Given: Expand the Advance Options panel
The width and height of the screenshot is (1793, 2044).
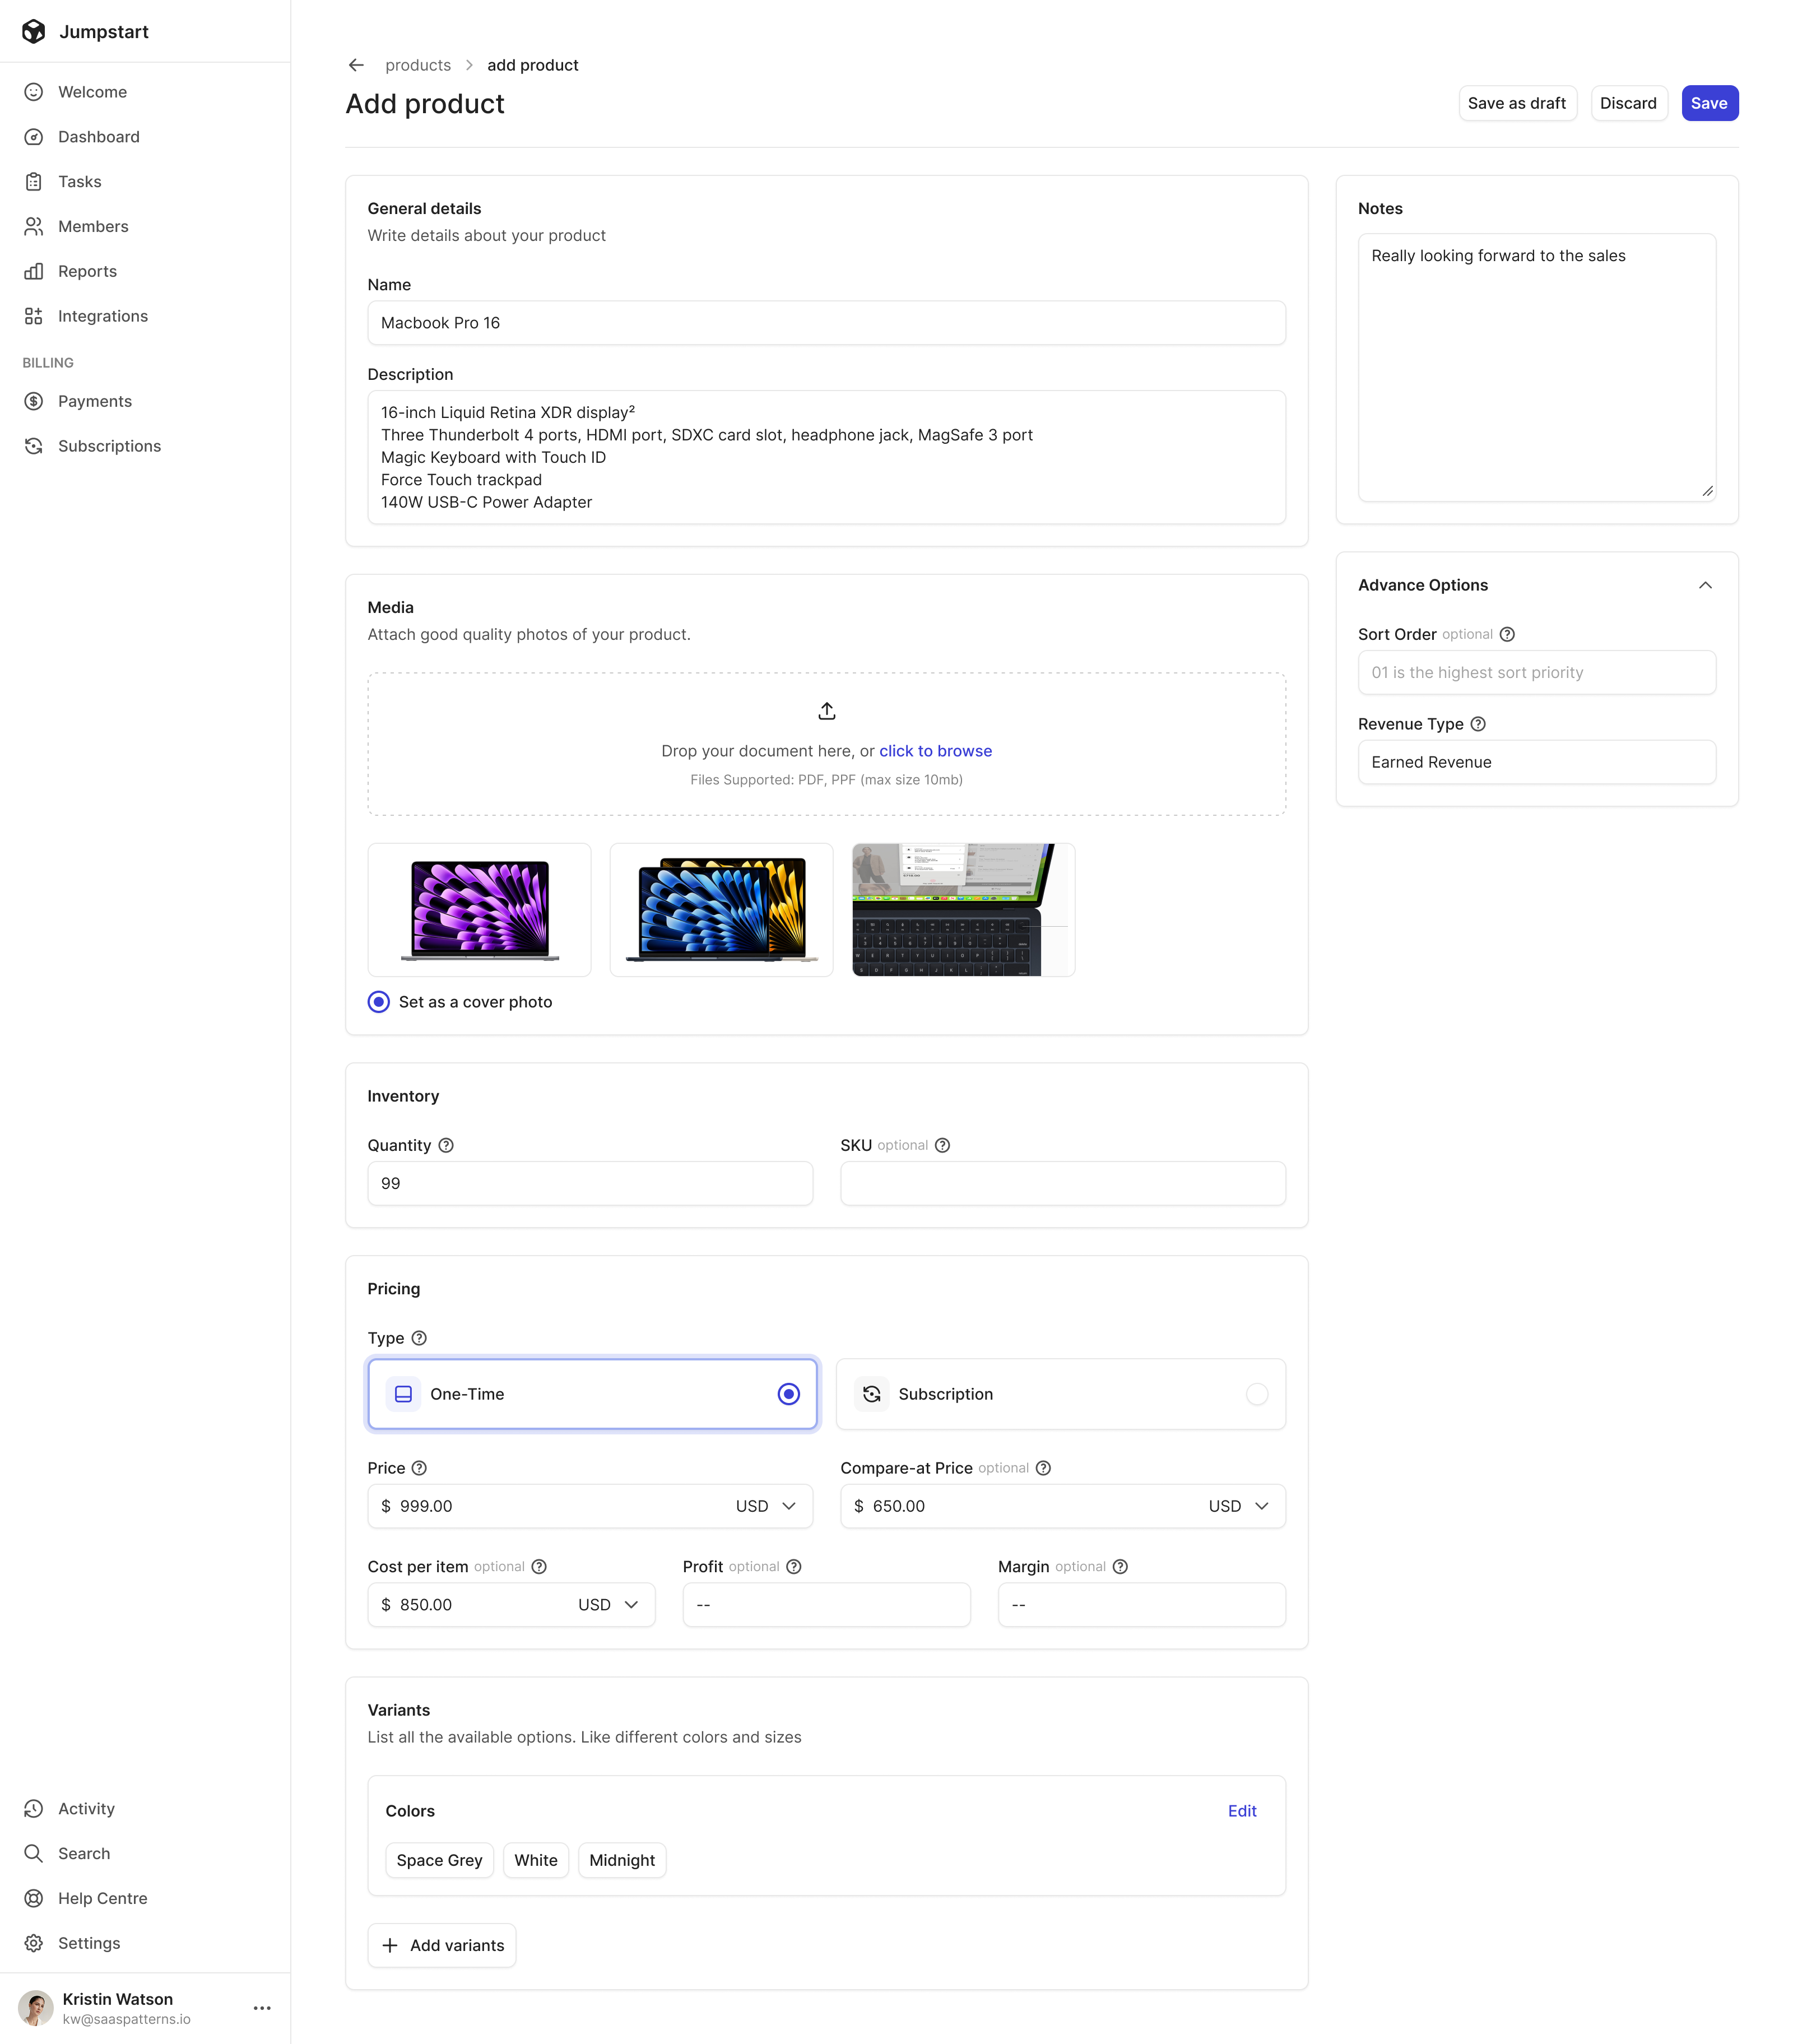Looking at the screenshot, I should pos(1704,584).
